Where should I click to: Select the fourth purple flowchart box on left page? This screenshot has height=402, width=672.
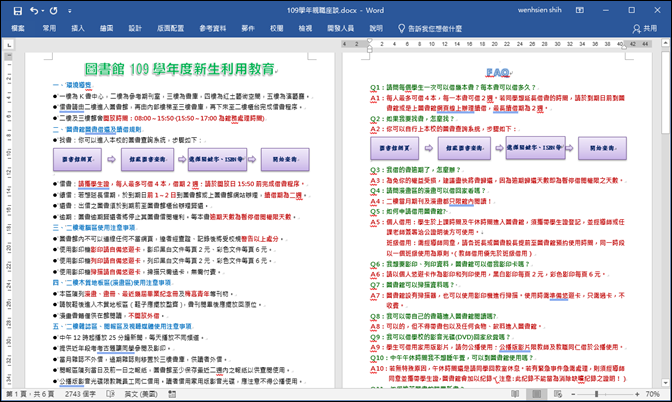coord(285,159)
